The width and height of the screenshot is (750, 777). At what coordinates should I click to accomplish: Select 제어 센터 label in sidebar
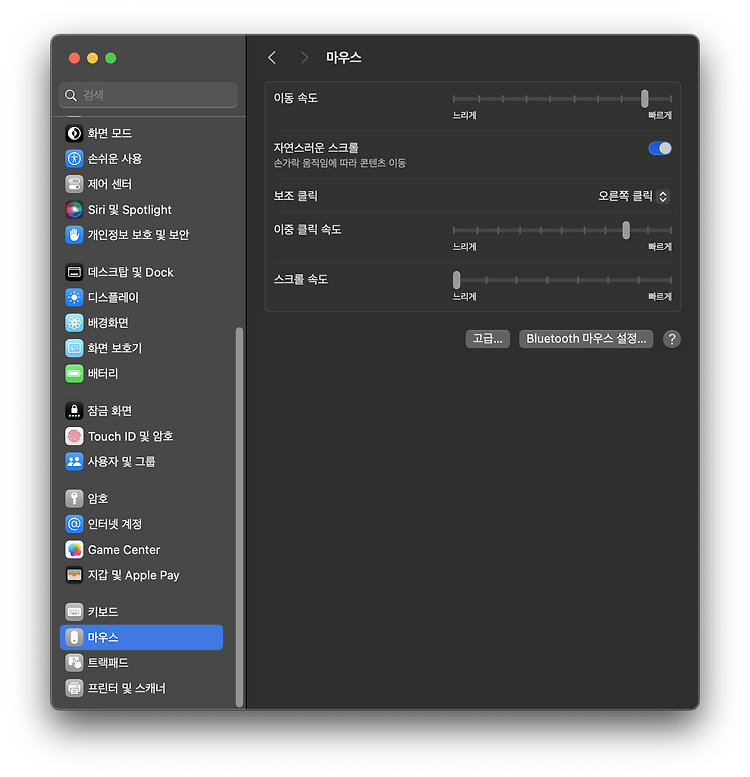pos(110,184)
